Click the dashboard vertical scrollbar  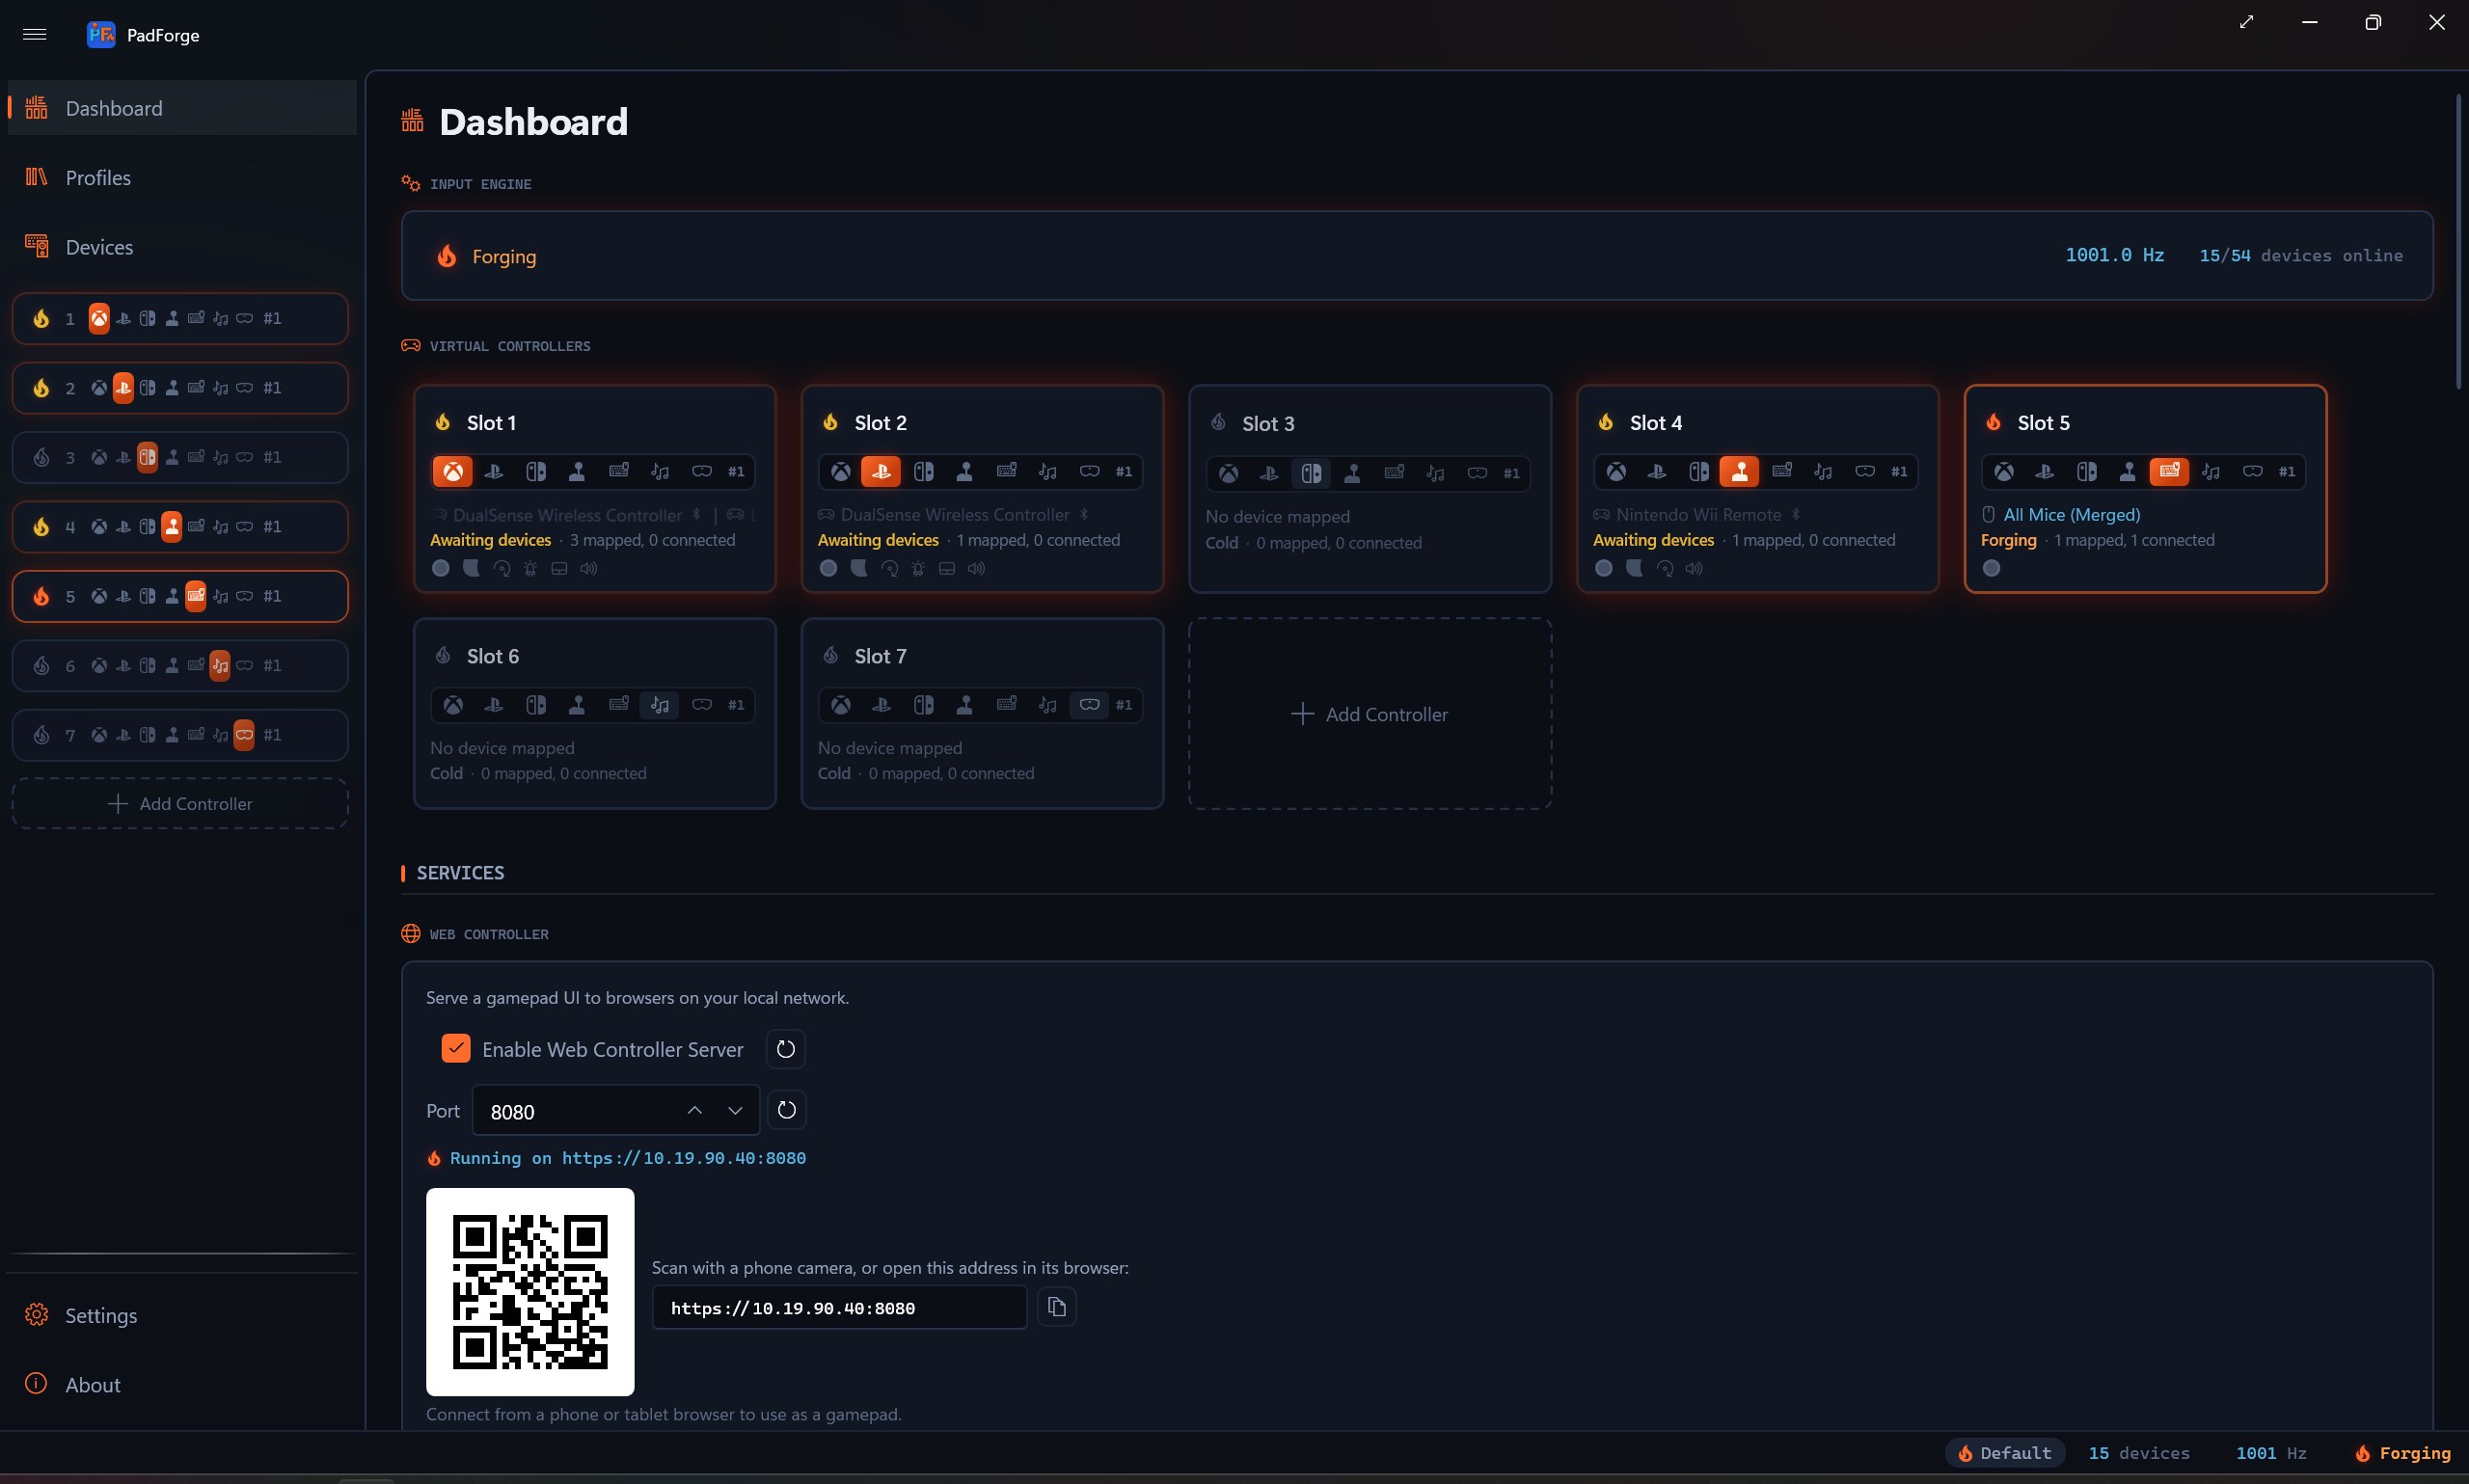(x=2458, y=242)
